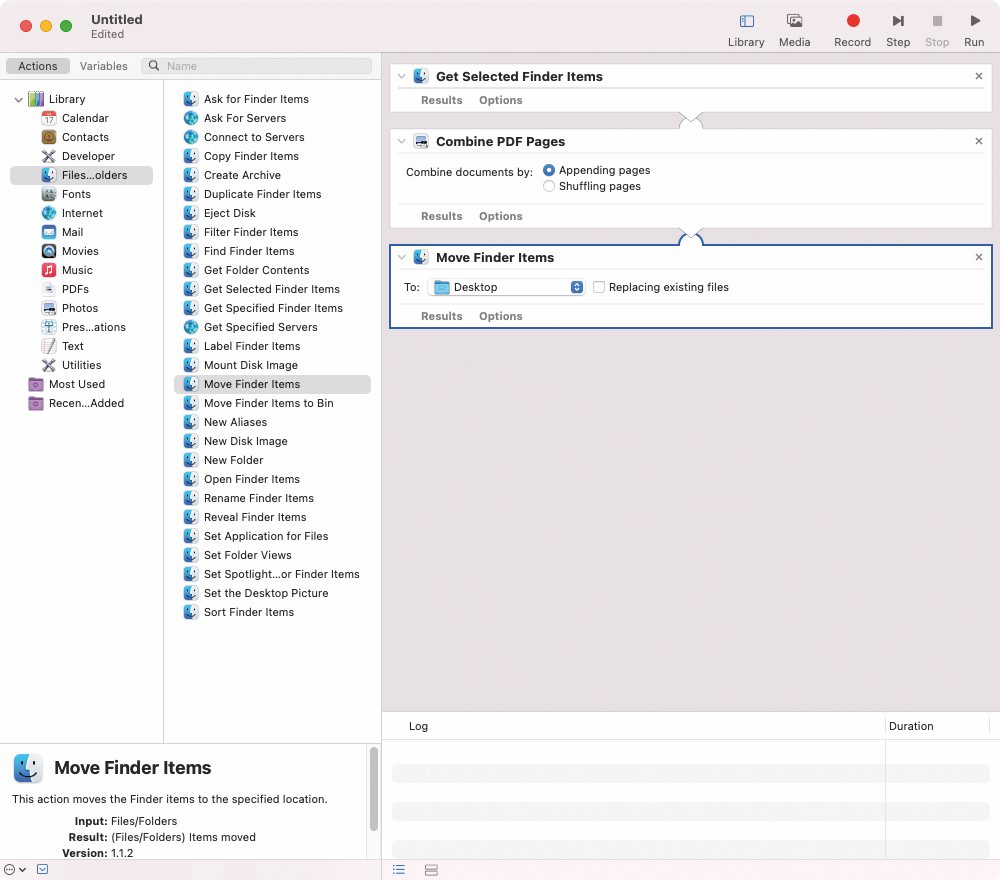Show Results for Combine PDF Pages
Viewport: 1000px width, 880px height.
441,216
